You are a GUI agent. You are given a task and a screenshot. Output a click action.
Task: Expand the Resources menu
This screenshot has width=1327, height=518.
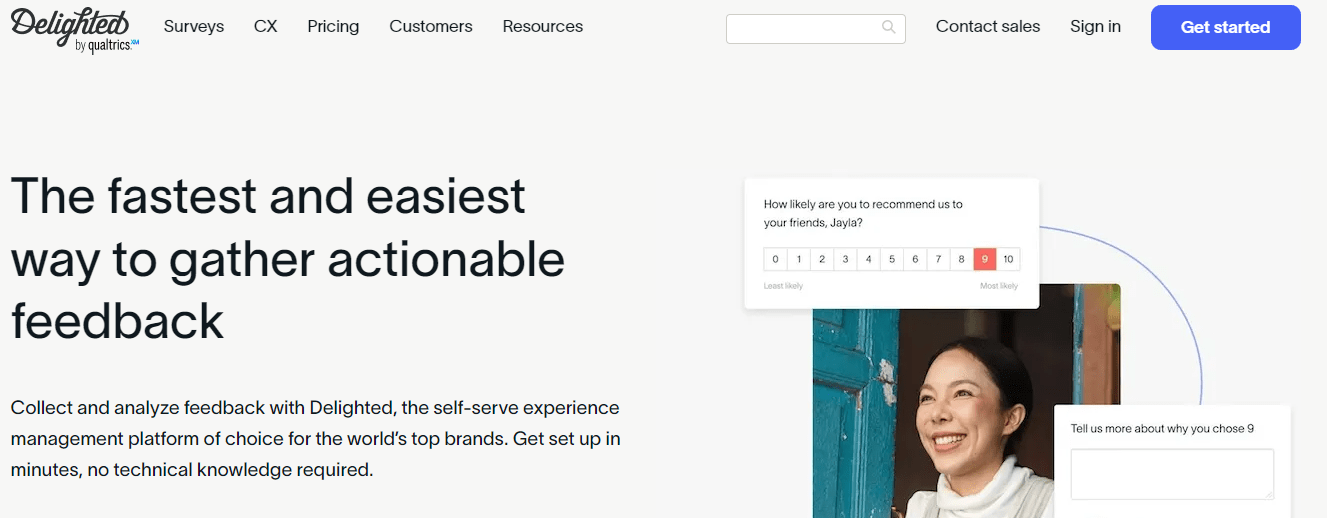543,27
